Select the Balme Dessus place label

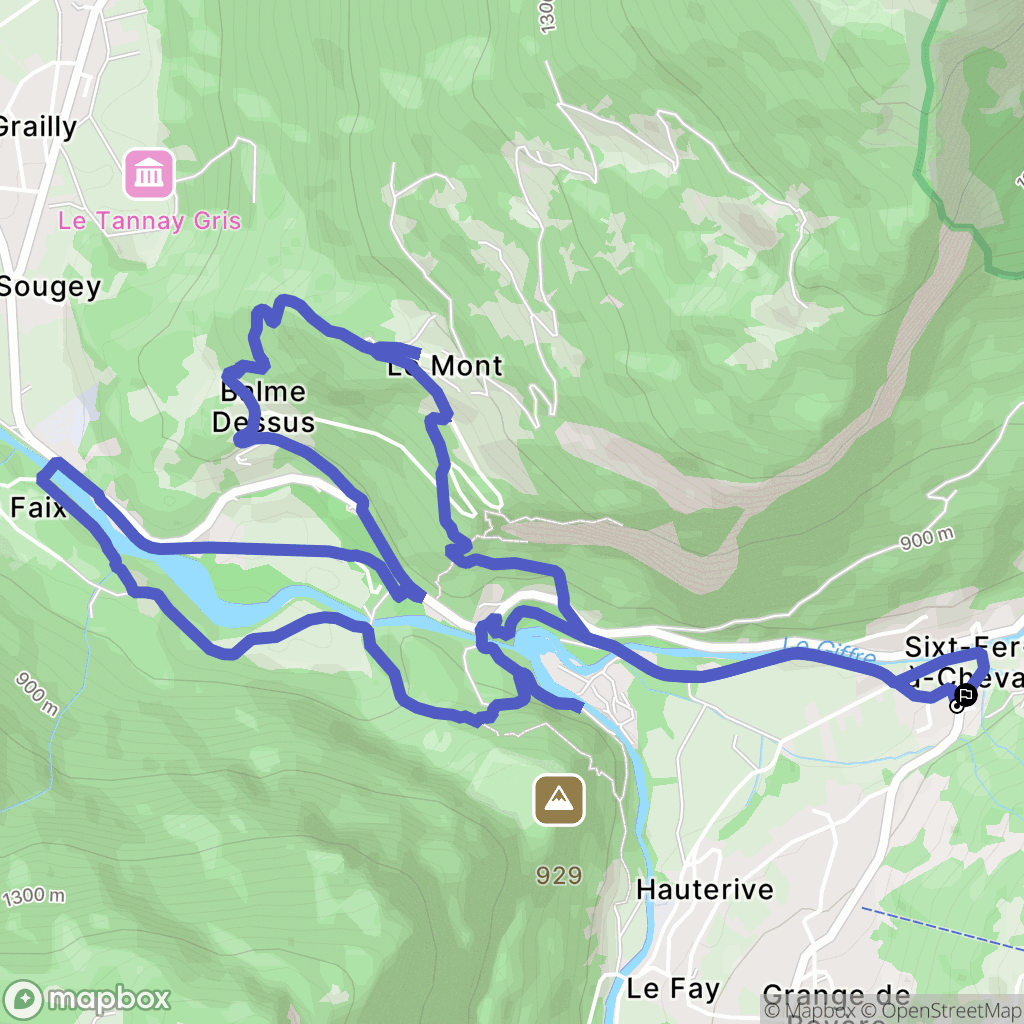[x=264, y=407]
